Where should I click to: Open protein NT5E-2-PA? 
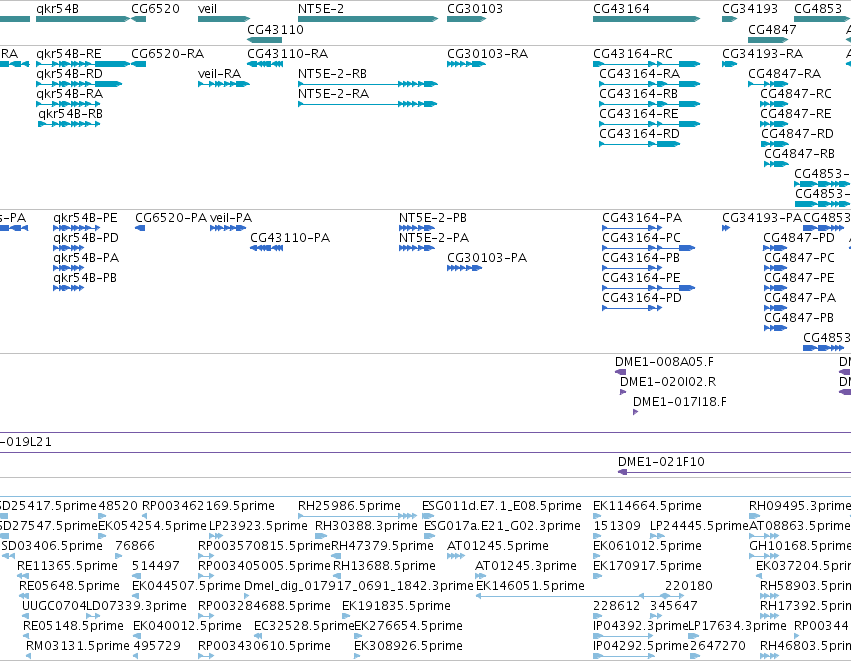[x=434, y=238]
